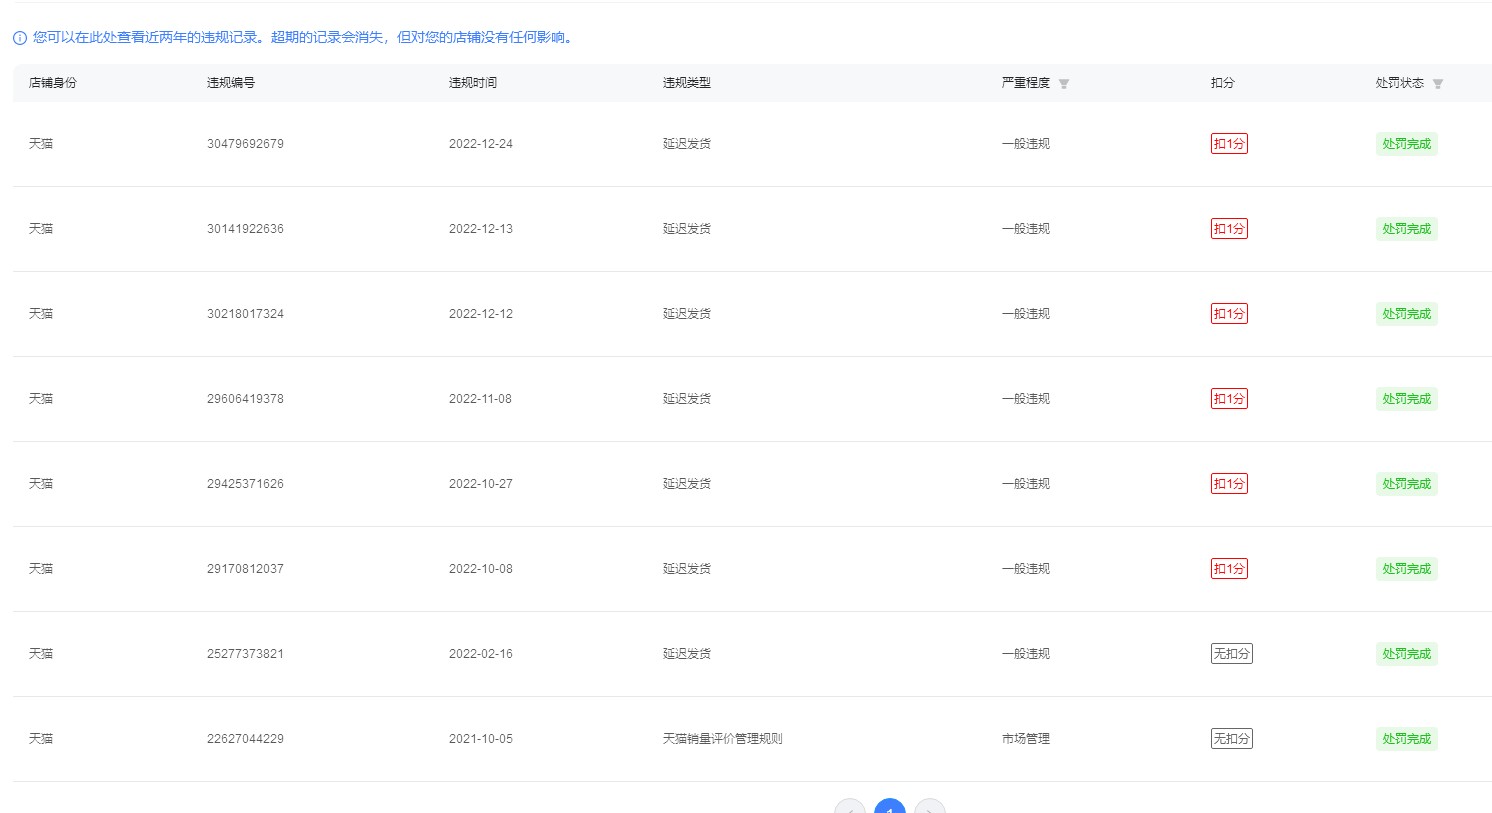Click the date 2022-12-24
This screenshot has height=813, width=1492.
pyautogui.click(x=481, y=144)
